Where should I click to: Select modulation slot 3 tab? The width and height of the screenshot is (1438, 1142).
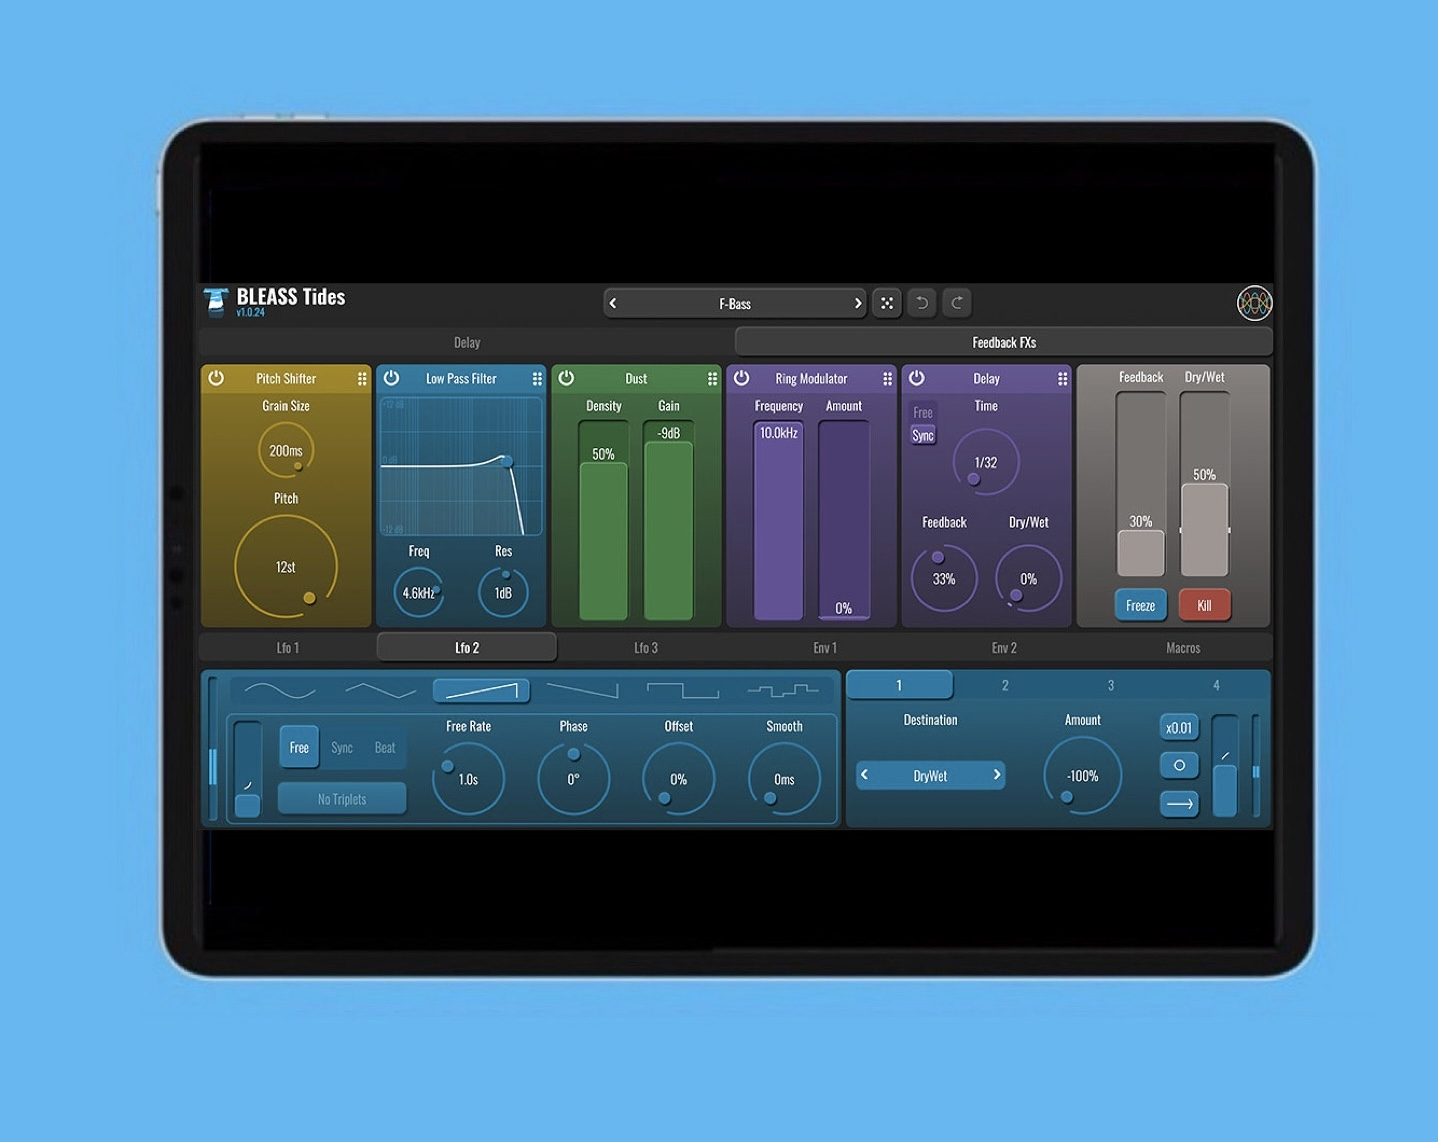coord(1111,685)
